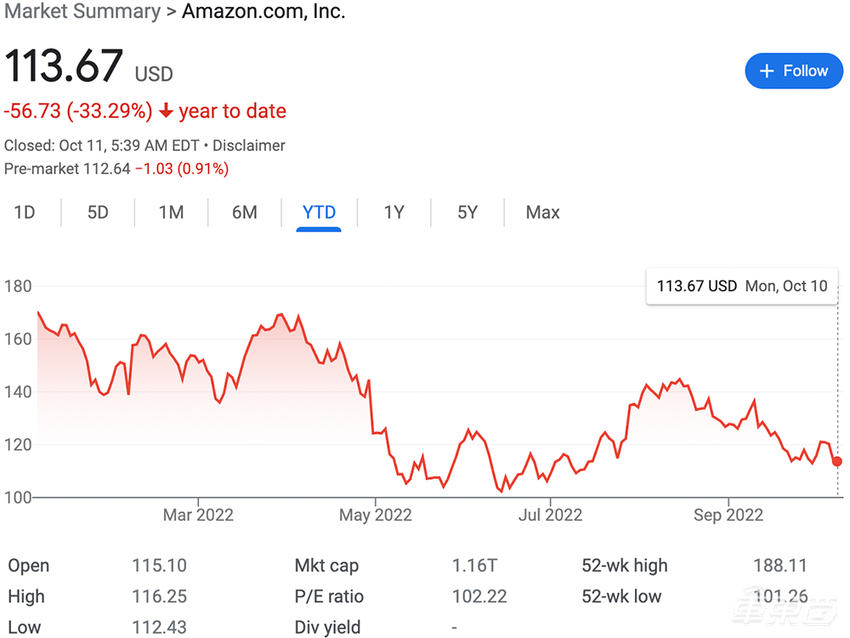
Task: Select the 1M chart range
Action: [171, 212]
